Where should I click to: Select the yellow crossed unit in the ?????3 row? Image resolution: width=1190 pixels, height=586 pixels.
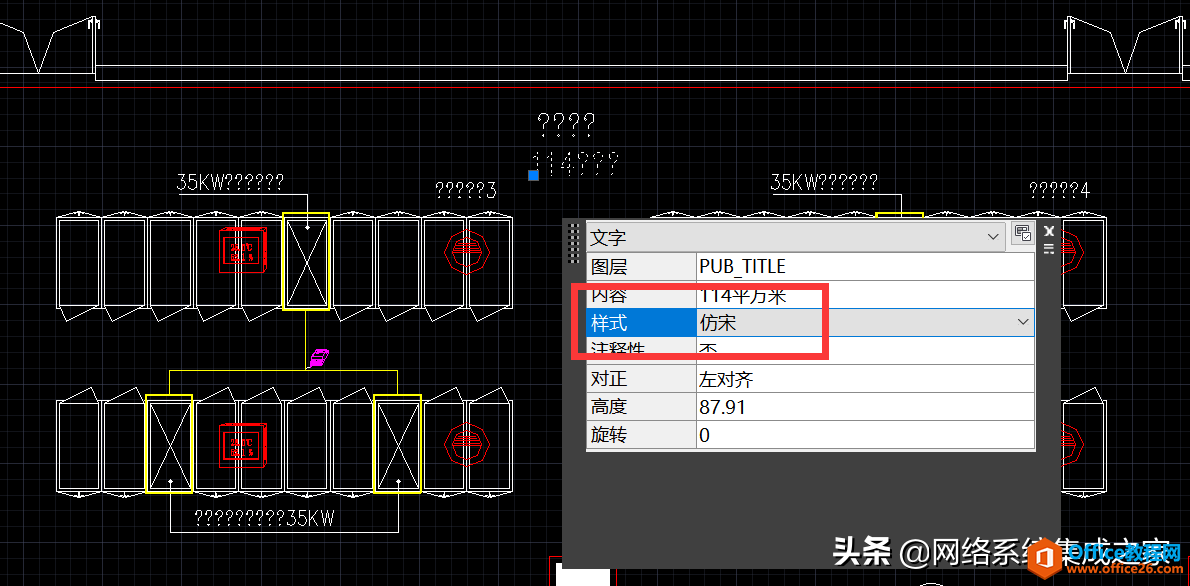(x=306, y=261)
